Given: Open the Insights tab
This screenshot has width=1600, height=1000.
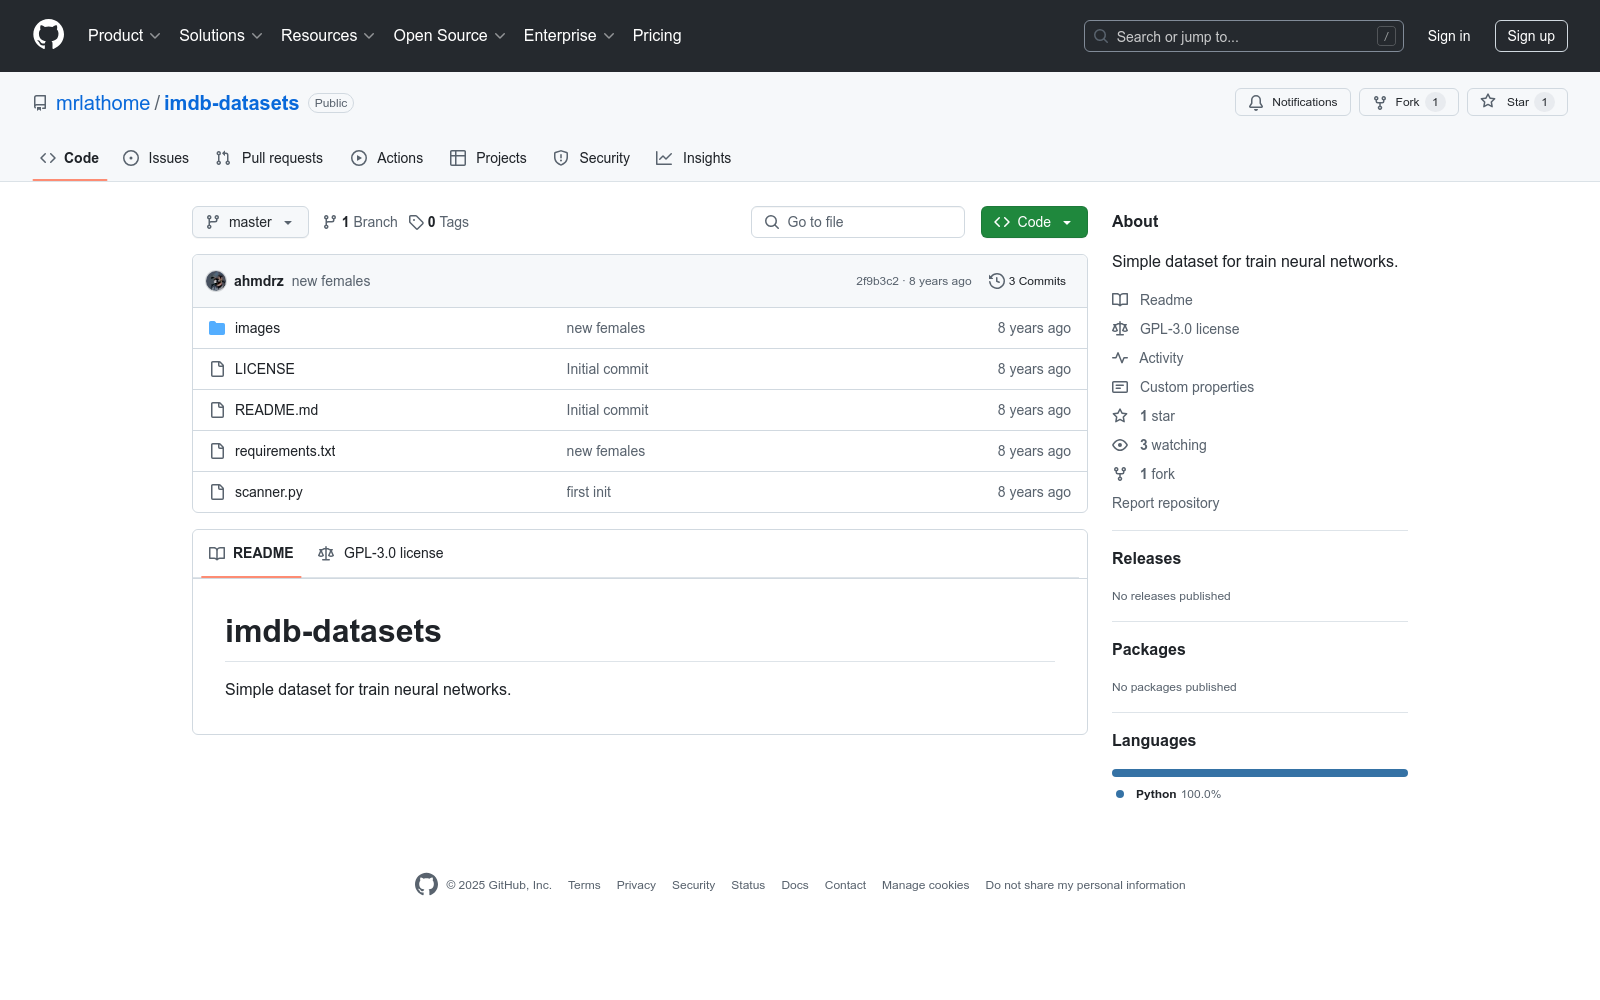Looking at the screenshot, I should [x=694, y=158].
